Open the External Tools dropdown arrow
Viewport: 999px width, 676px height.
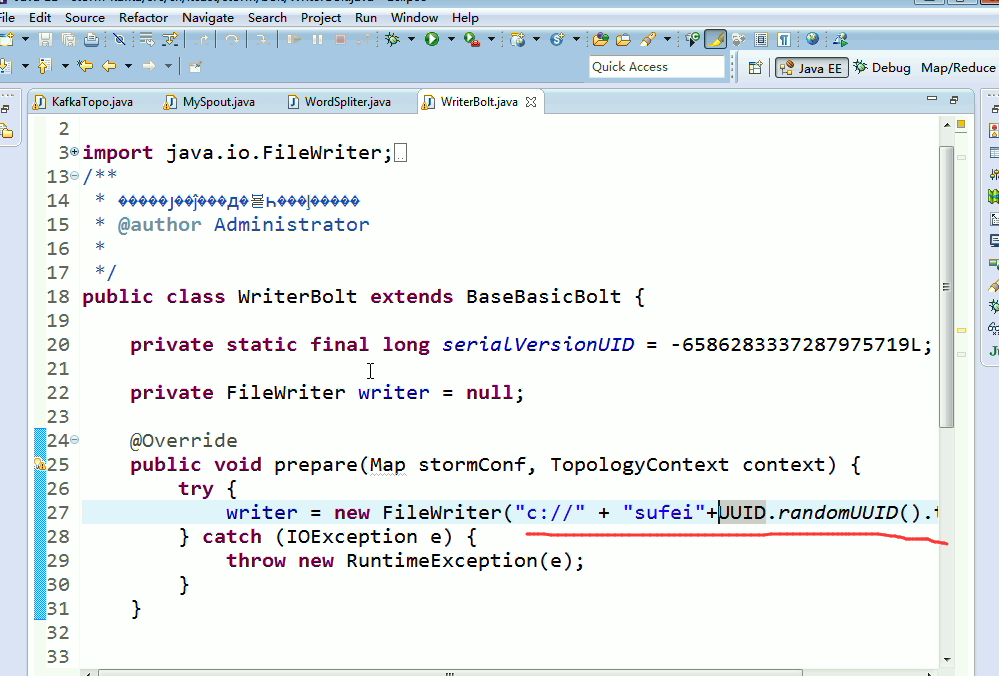[x=491, y=40]
